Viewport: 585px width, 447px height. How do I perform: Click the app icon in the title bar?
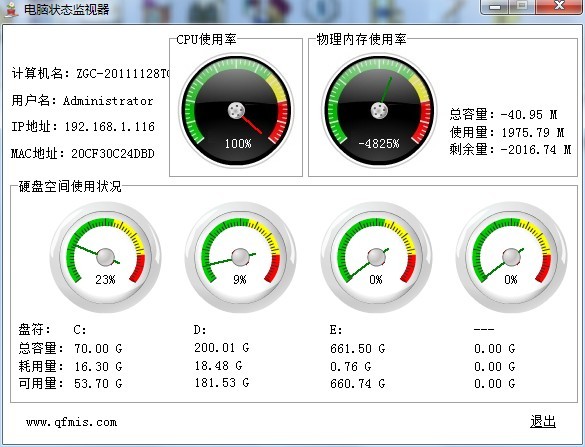tap(11, 9)
